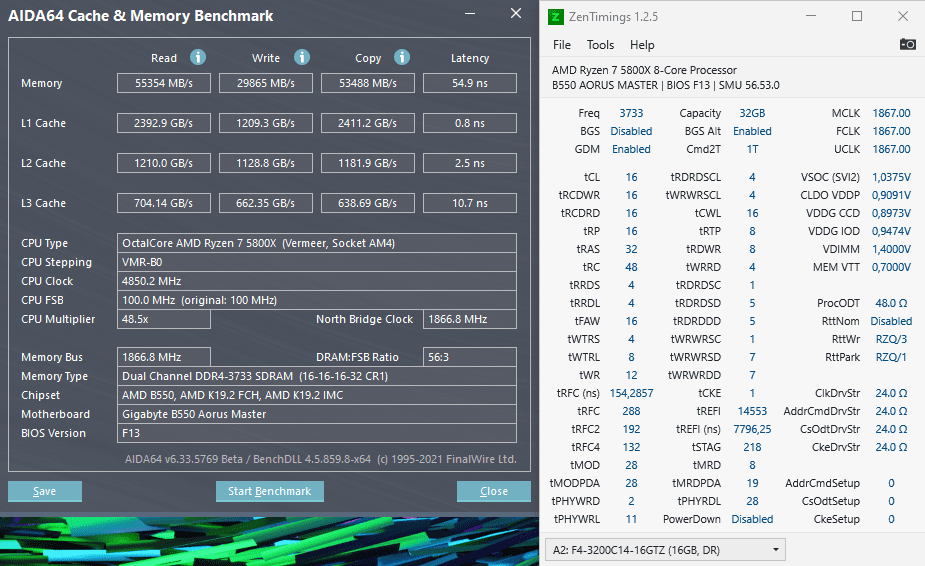925x566 pixels.
Task: Select Memory Copy value 53488 MB/s
Action: pos(368,83)
